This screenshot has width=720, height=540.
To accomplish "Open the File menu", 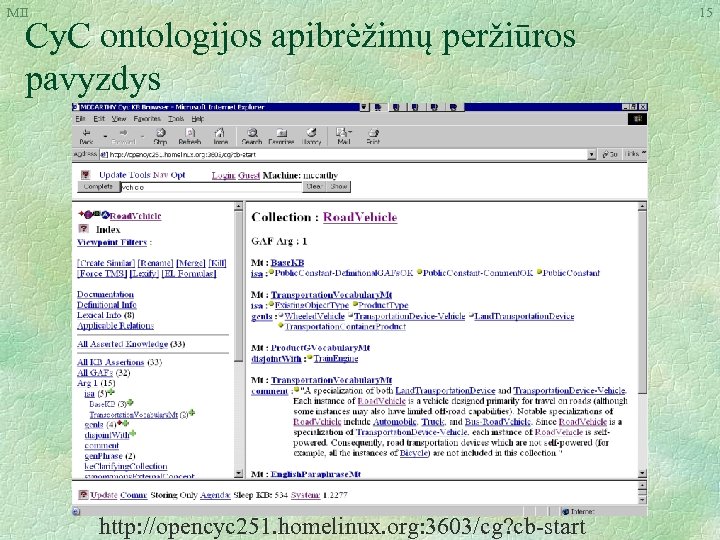I will [80, 119].
